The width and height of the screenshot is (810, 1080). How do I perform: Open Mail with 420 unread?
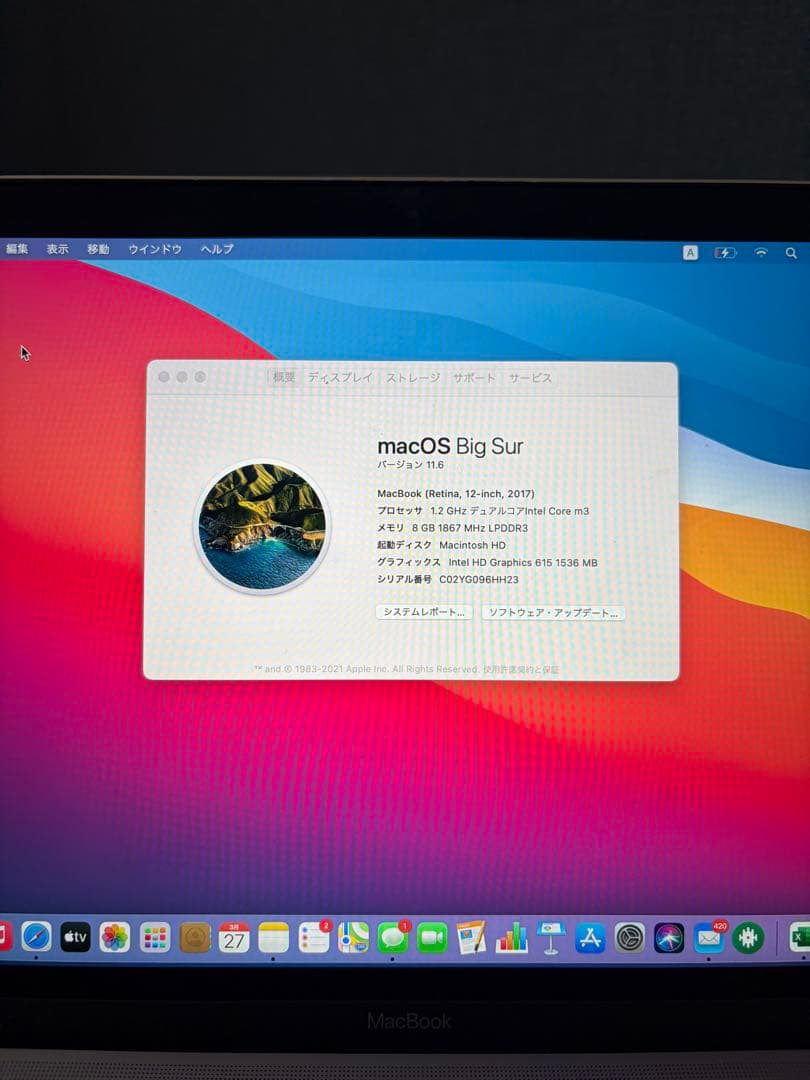coord(709,938)
